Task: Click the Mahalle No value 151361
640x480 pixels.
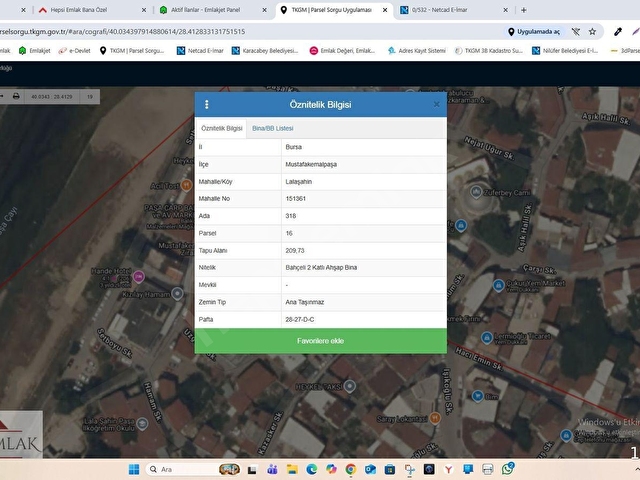Action: click(x=296, y=199)
